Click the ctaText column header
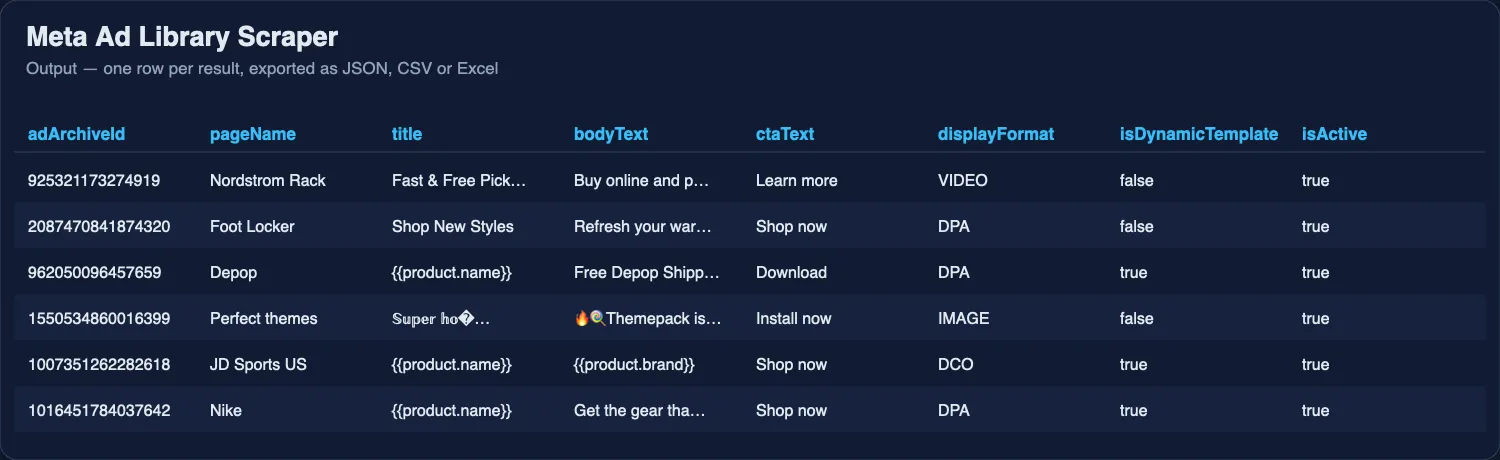1500x460 pixels. (785, 134)
